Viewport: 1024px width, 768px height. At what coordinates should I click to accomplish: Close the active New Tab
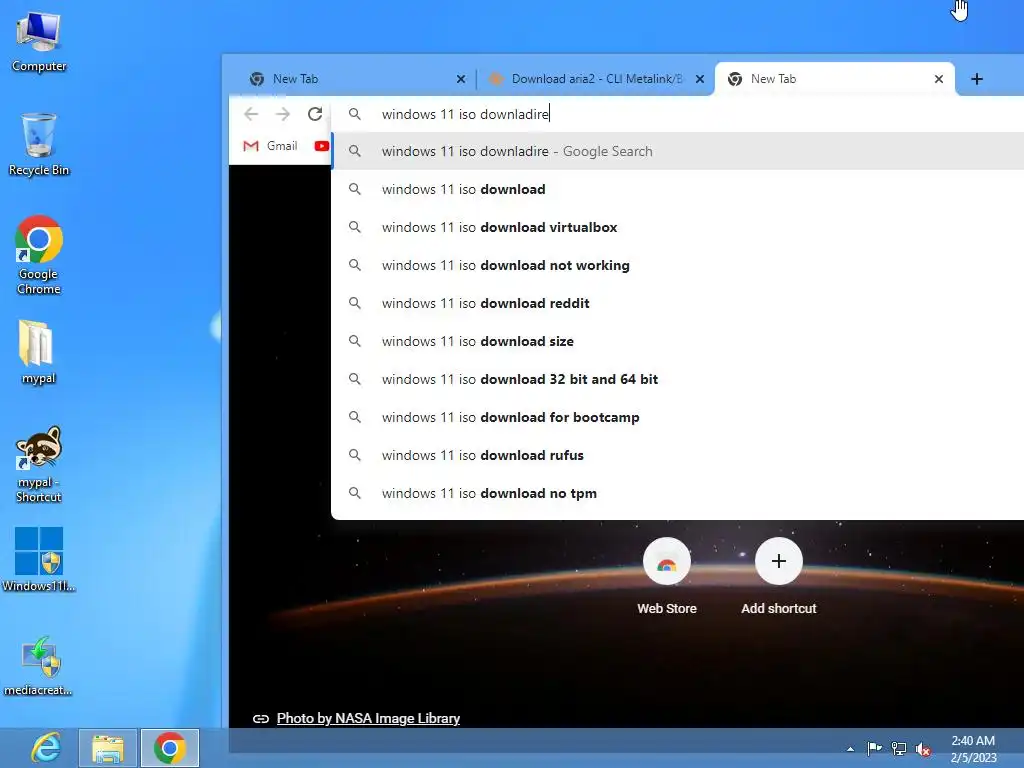point(939,79)
